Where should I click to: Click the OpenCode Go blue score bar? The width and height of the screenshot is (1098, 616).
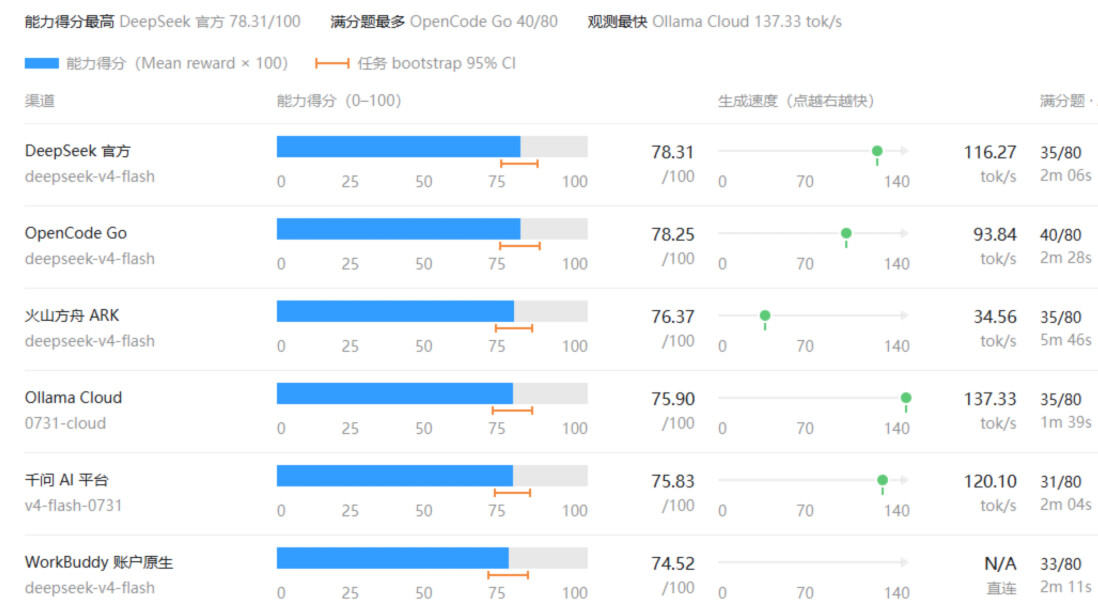click(x=398, y=229)
